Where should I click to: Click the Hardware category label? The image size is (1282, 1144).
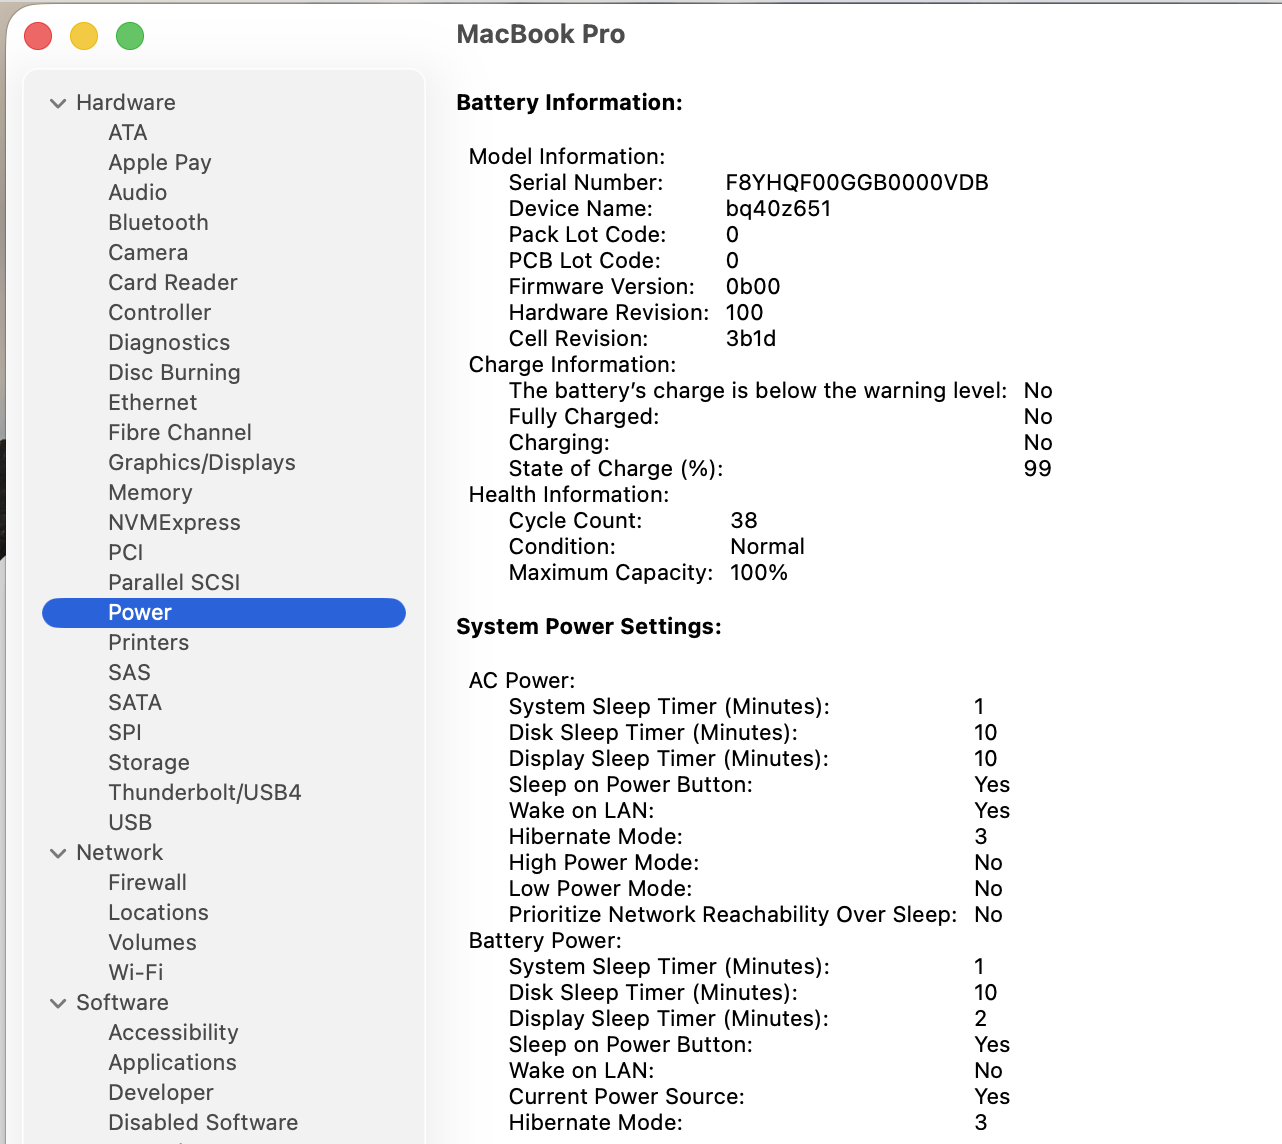pos(126,103)
